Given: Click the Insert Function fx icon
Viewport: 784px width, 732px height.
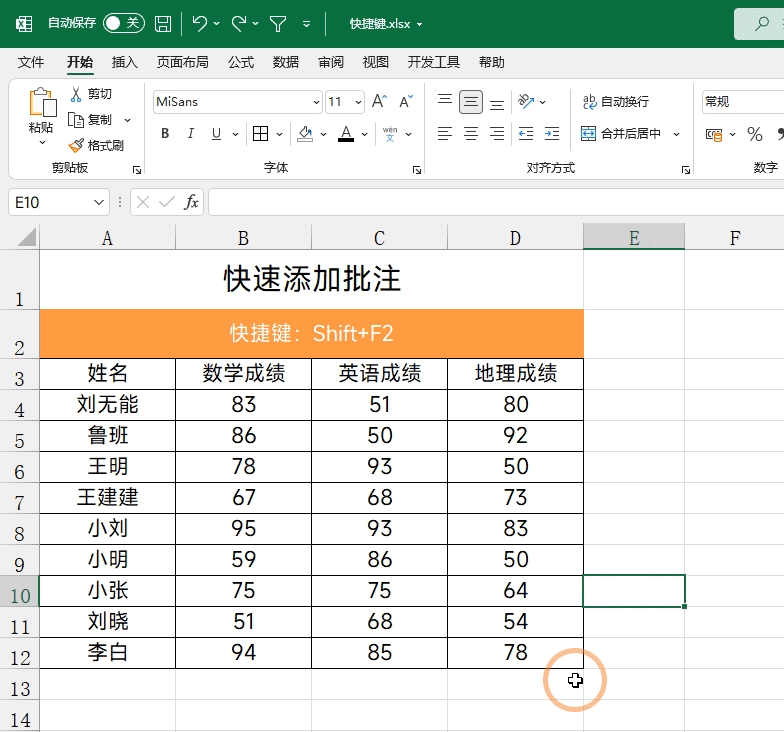Looking at the screenshot, I should click(192, 202).
